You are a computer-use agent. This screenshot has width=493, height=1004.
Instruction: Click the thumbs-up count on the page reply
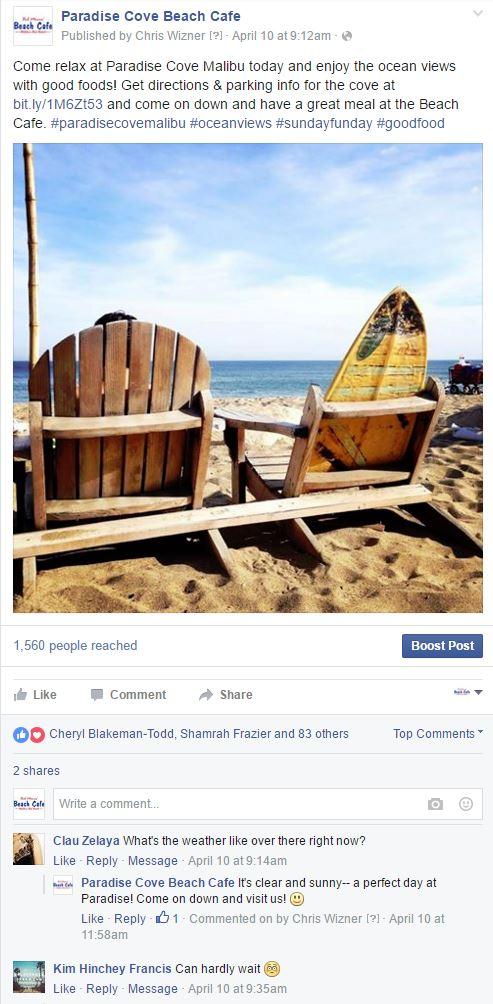[x=167, y=918]
